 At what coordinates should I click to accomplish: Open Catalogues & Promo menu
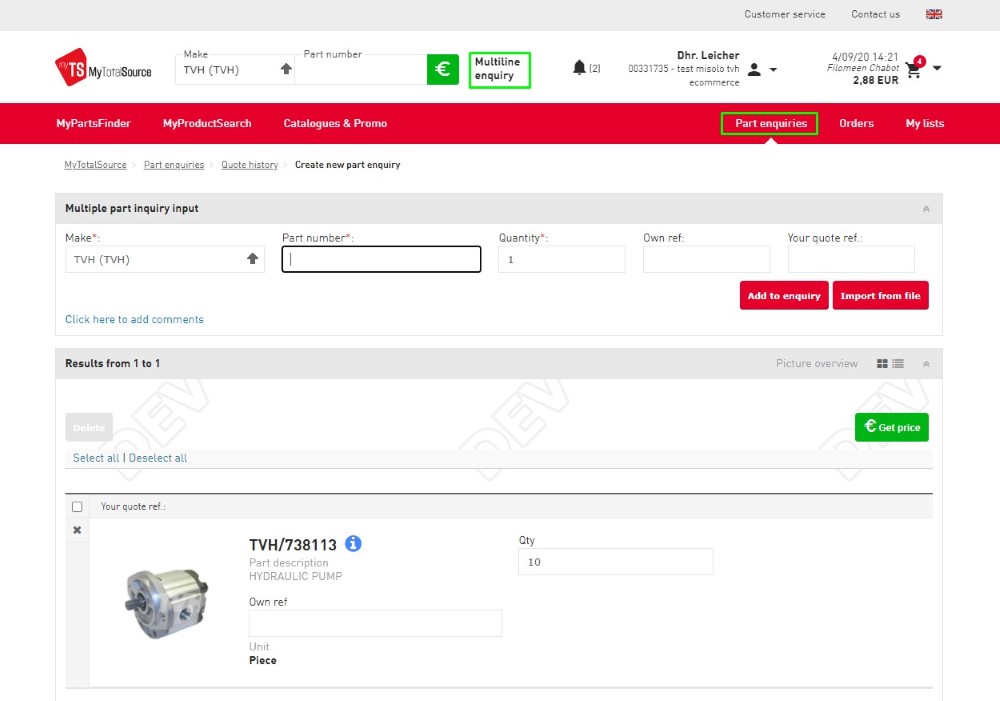335,123
